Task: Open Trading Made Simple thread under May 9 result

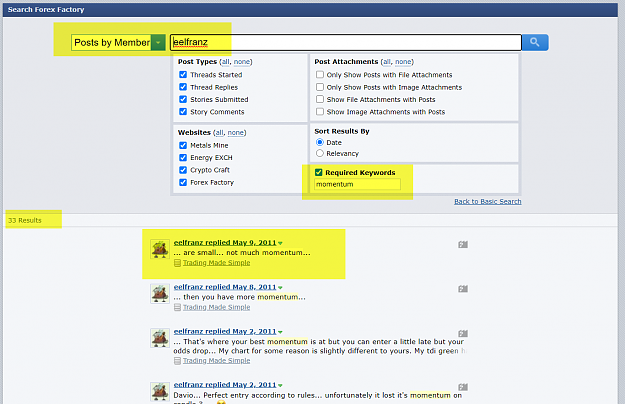Action: [216, 263]
